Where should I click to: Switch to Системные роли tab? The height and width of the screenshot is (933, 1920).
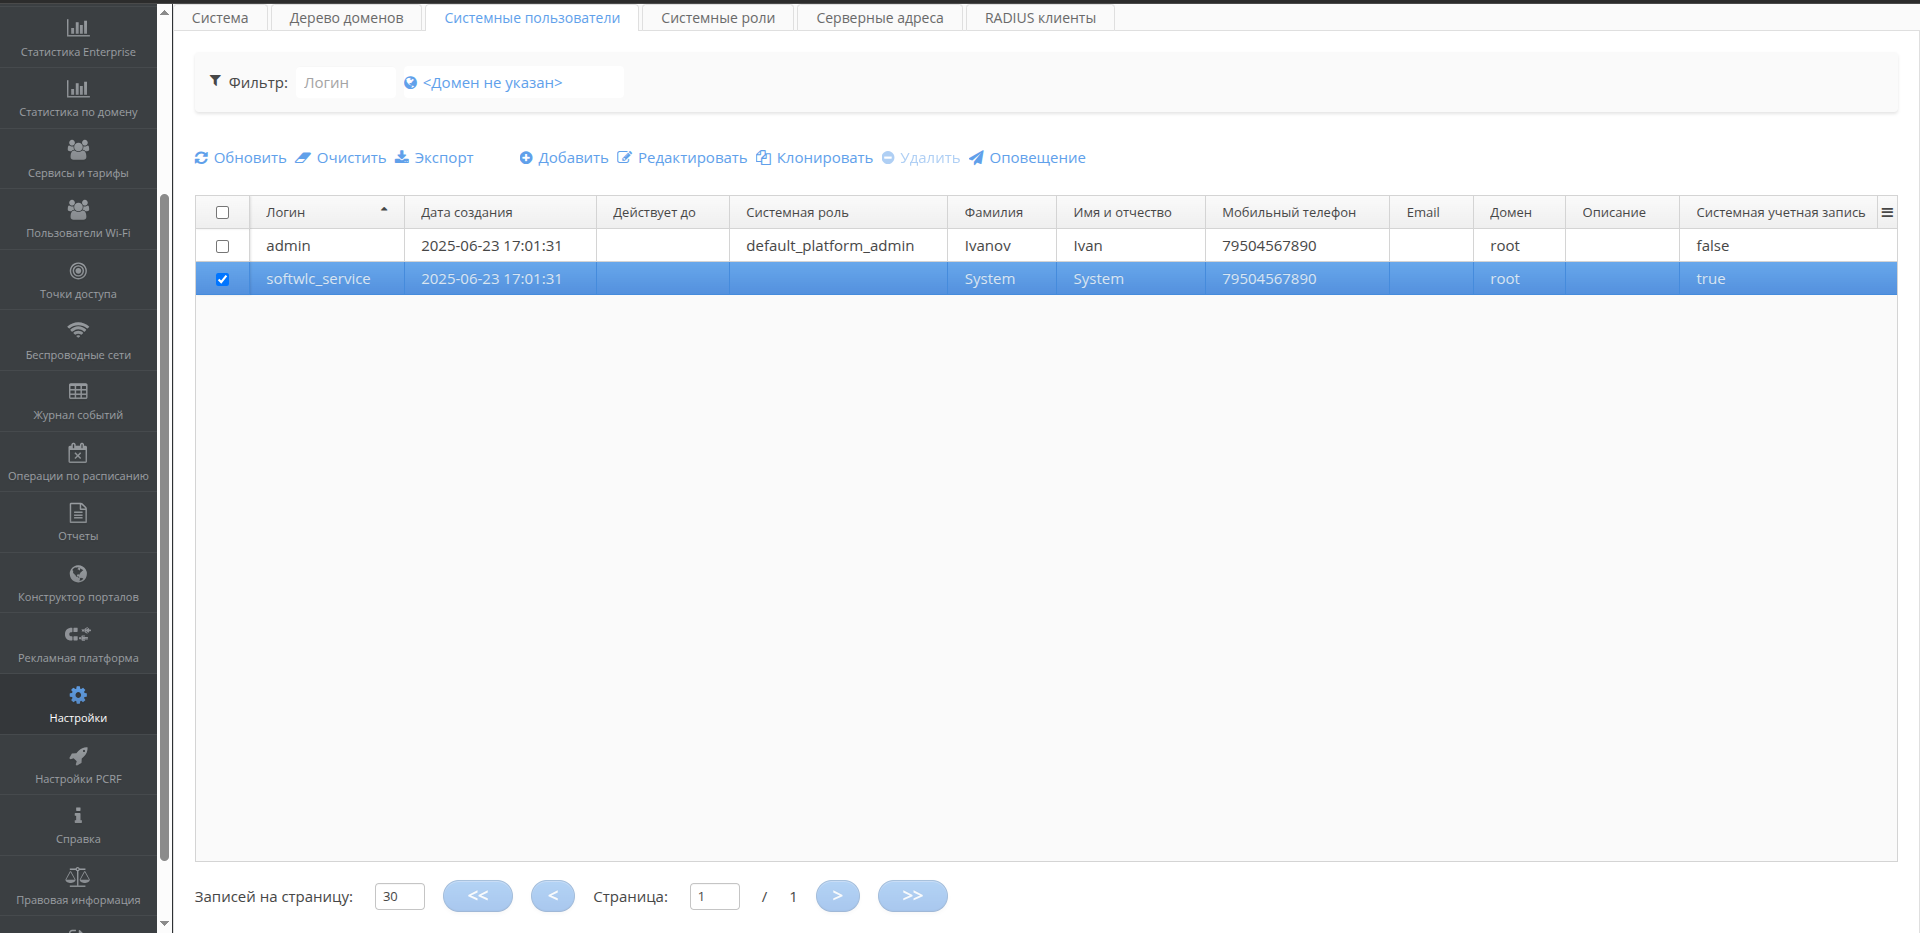(718, 18)
